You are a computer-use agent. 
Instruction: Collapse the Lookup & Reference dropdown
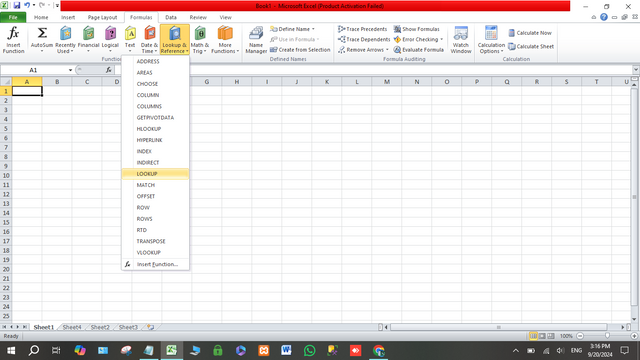(x=175, y=39)
